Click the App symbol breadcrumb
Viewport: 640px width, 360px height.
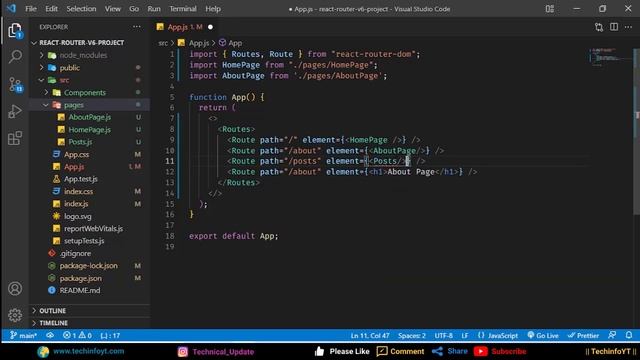coord(231,43)
